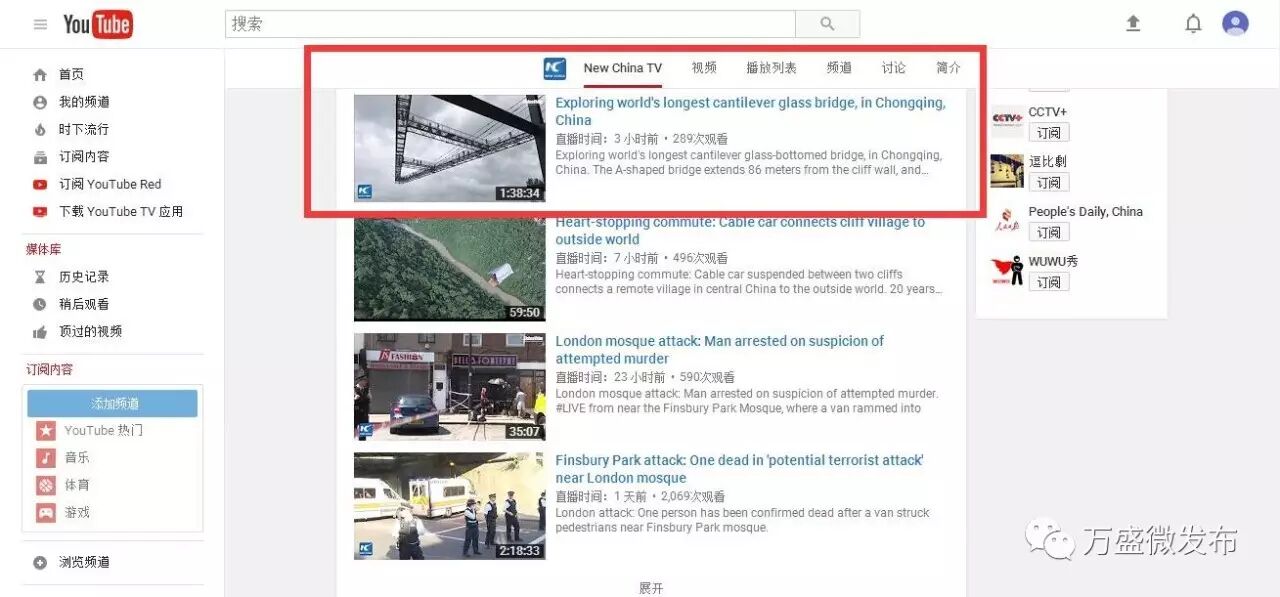
Task: Open the hamburger guide menu
Action: (x=40, y=24)
